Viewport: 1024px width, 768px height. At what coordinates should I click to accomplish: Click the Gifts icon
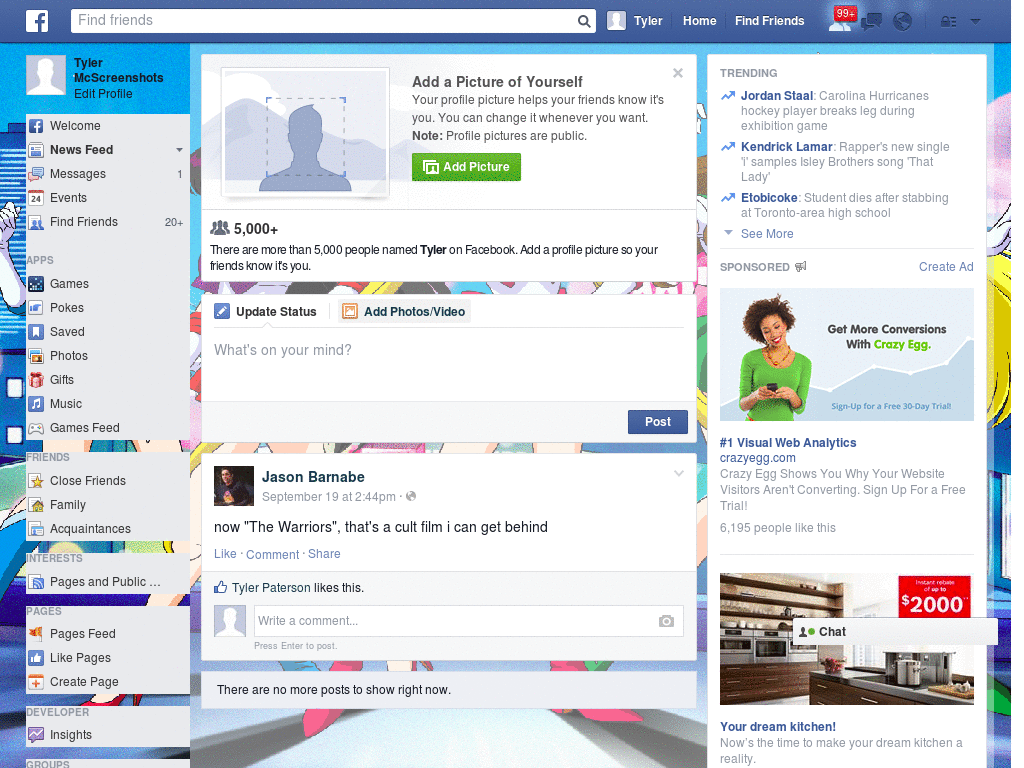click(x=37, y=380)
